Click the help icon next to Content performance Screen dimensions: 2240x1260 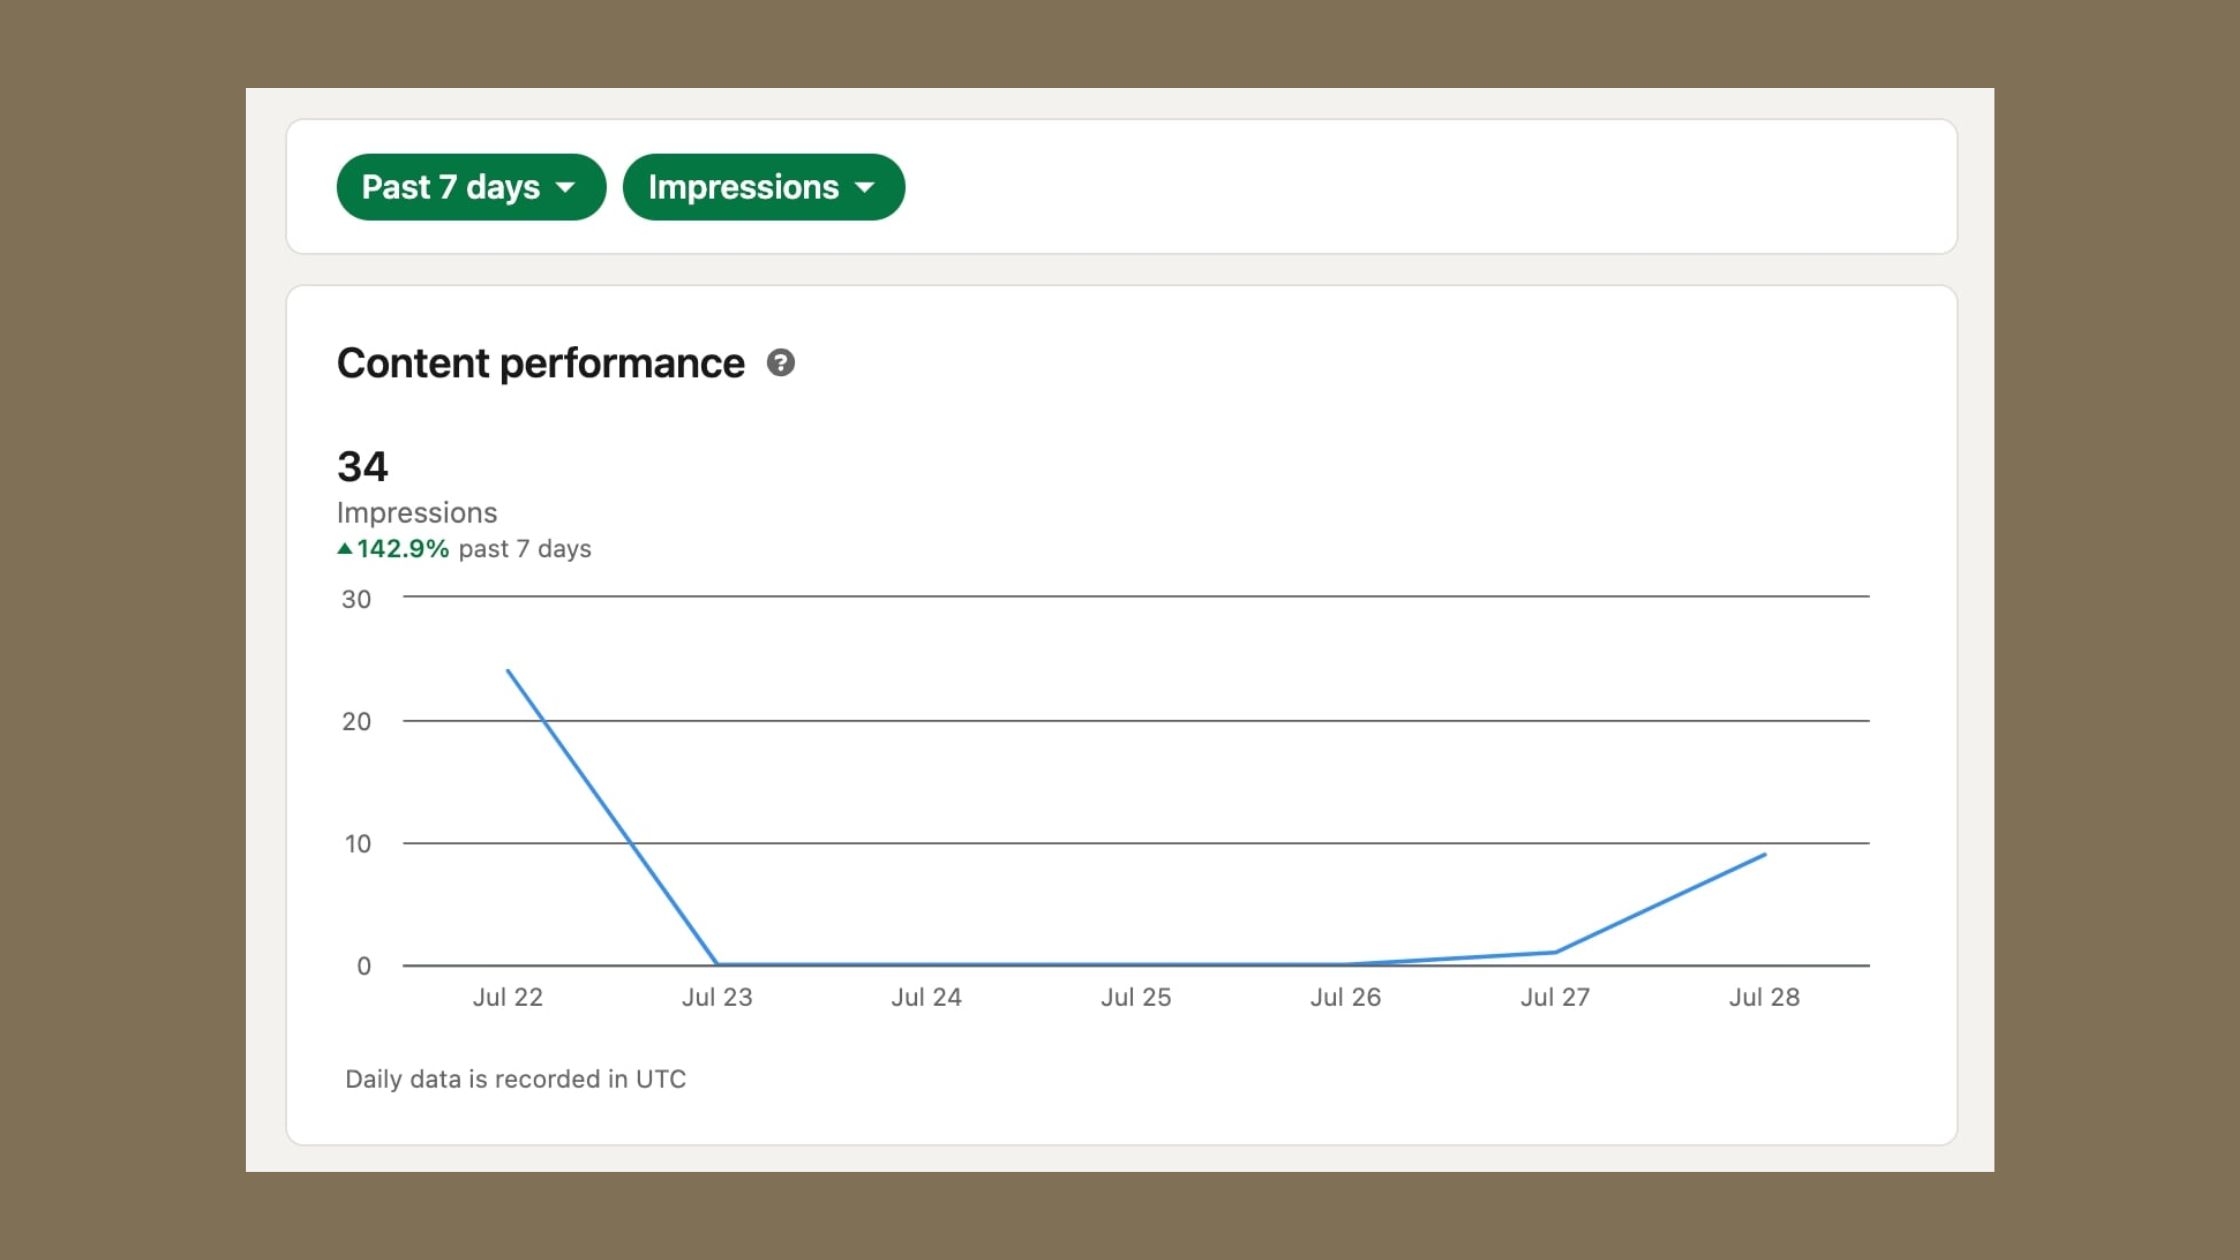pos(781,364)
